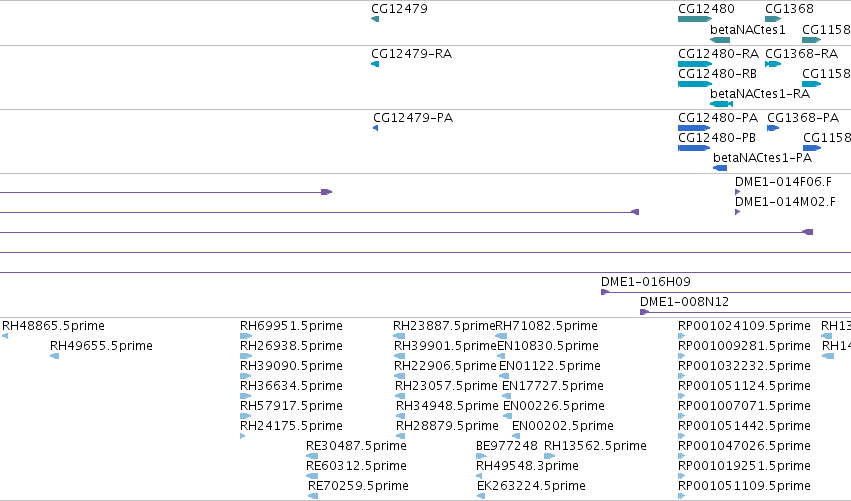Image resolution: width=851 pixels, height=501 pixels.
Task: Select the RH24175.5prime EST glyph
Action: pos(243,436)
